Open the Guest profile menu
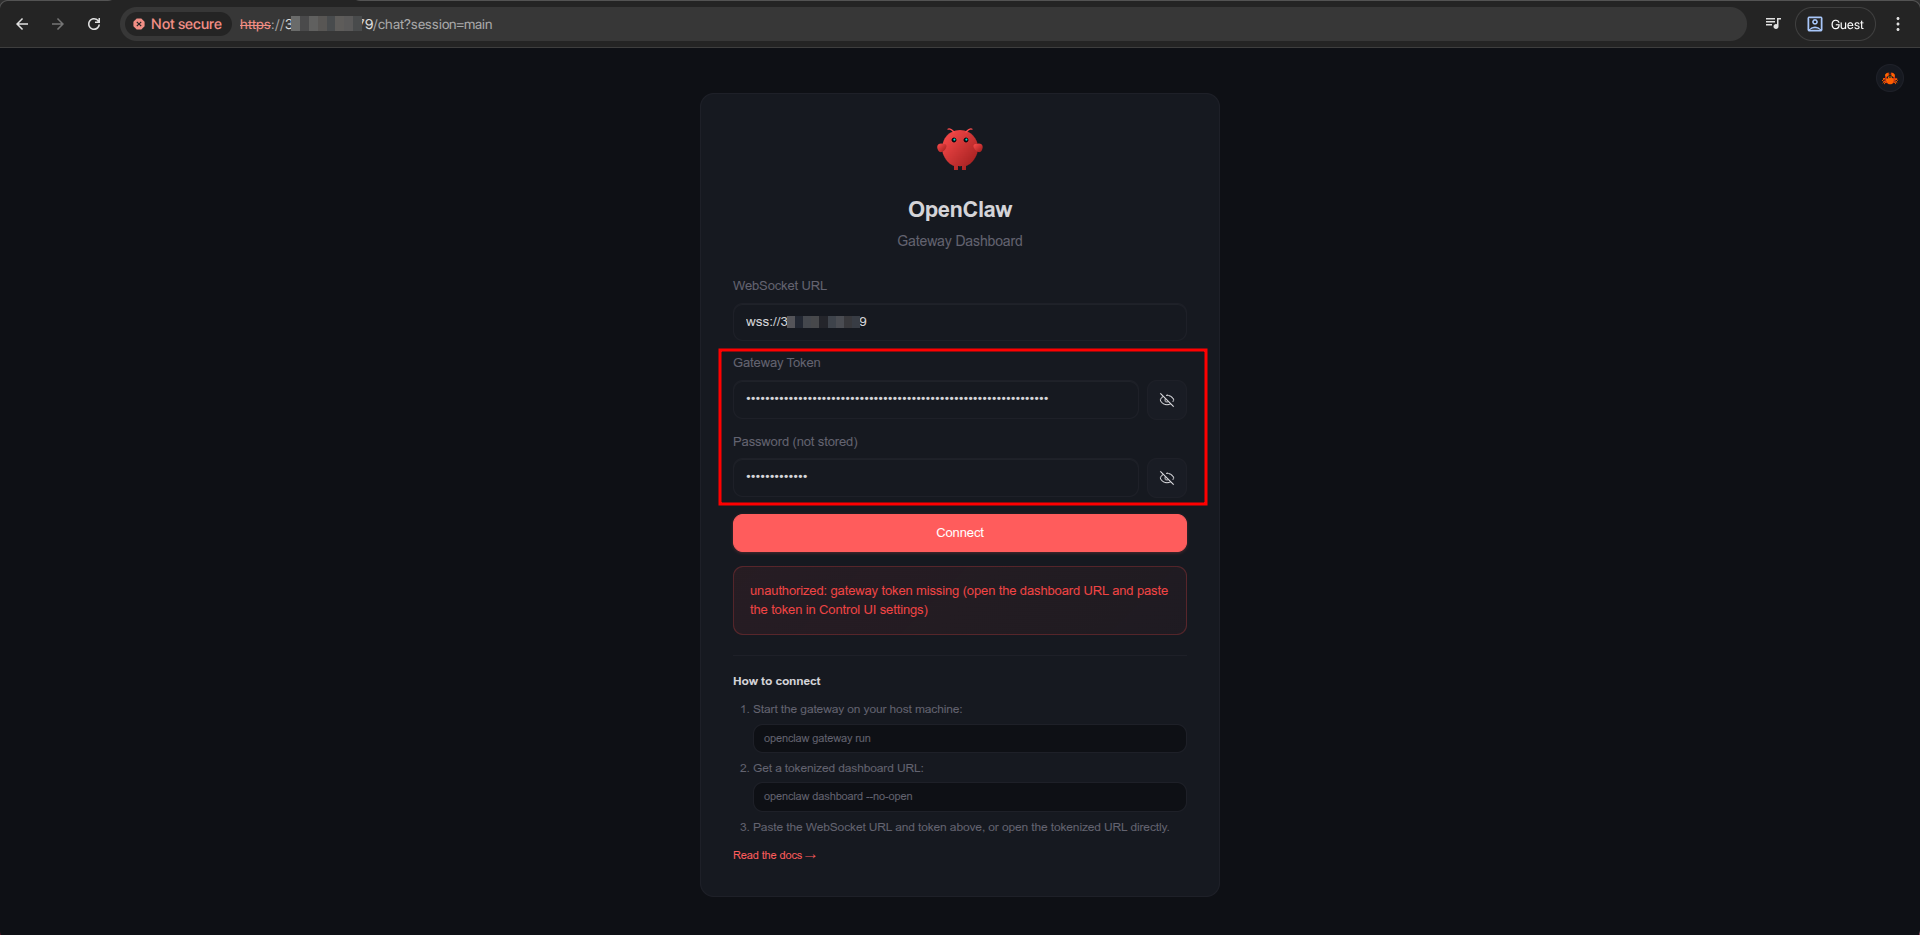The image size is (1920, 935). coord(1835,24)
